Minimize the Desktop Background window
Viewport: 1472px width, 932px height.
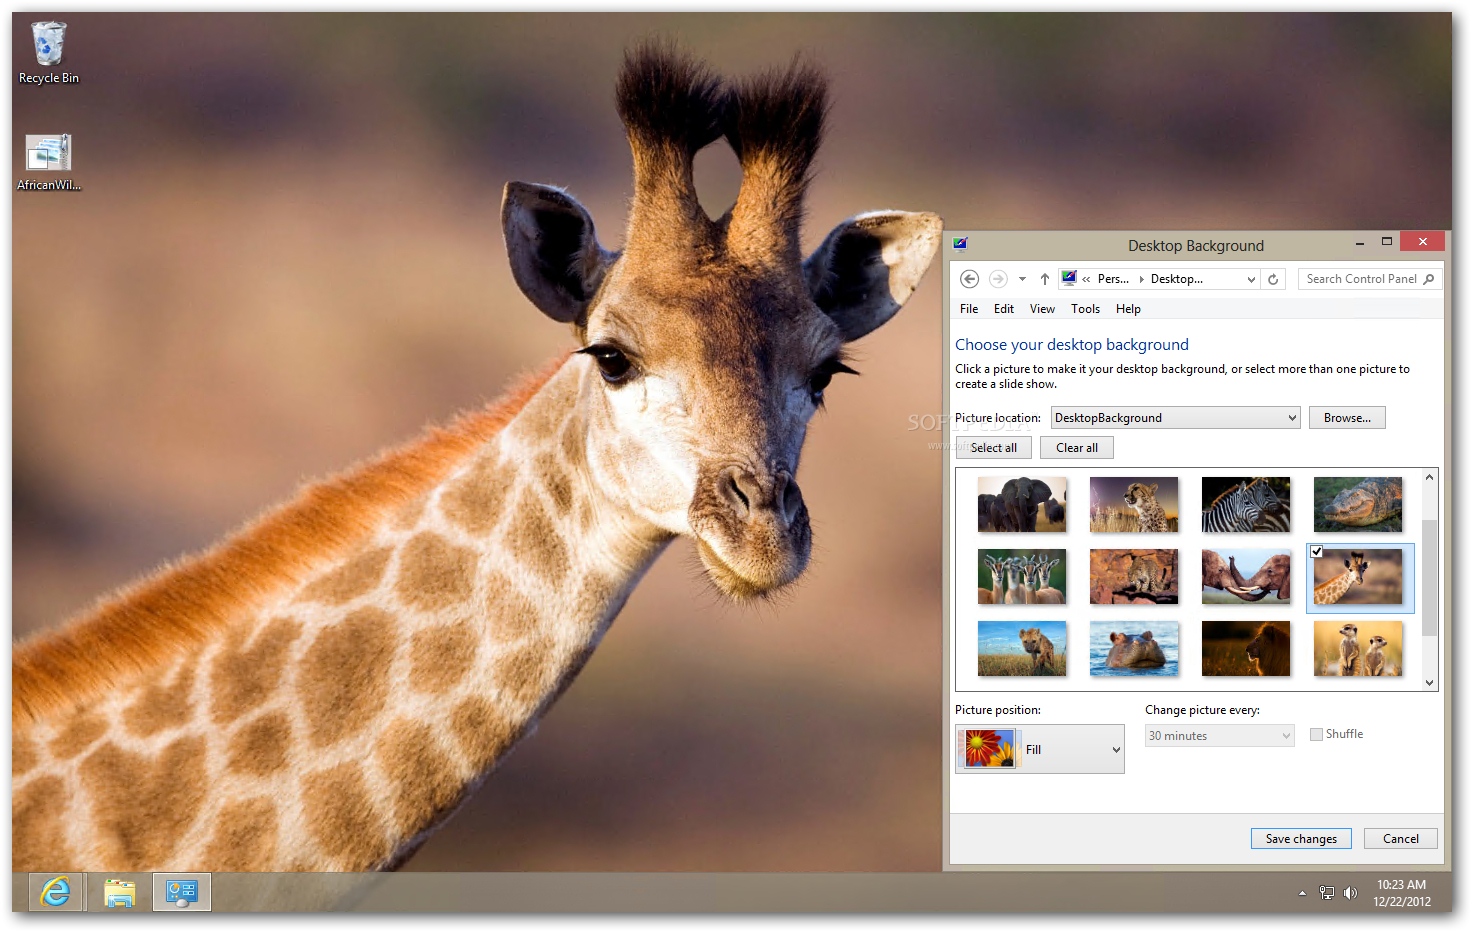pyautogui.click(x=1360, y=242)
